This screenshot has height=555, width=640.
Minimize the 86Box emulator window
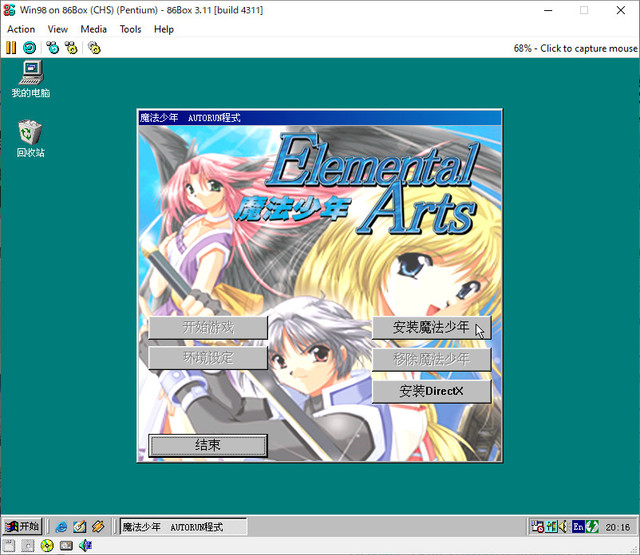coord(548,10)
